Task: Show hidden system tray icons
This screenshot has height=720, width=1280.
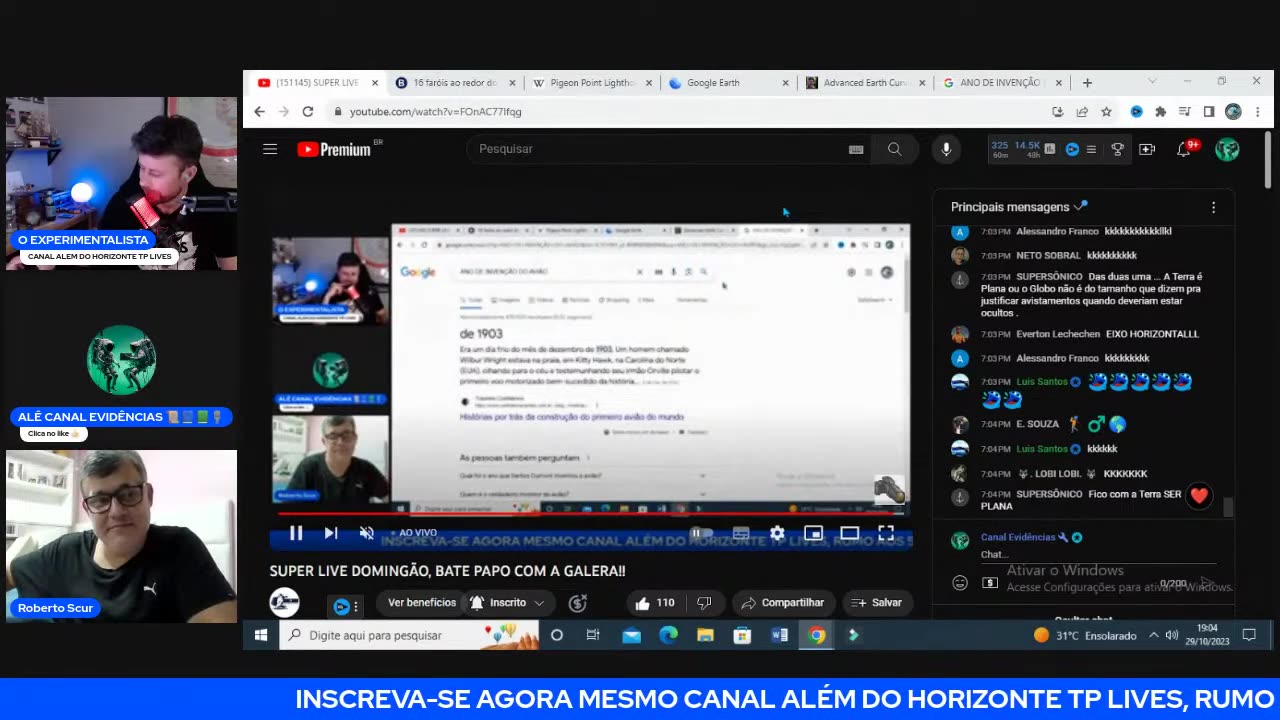Action: pyautogui.click(x=1153, y=635)
